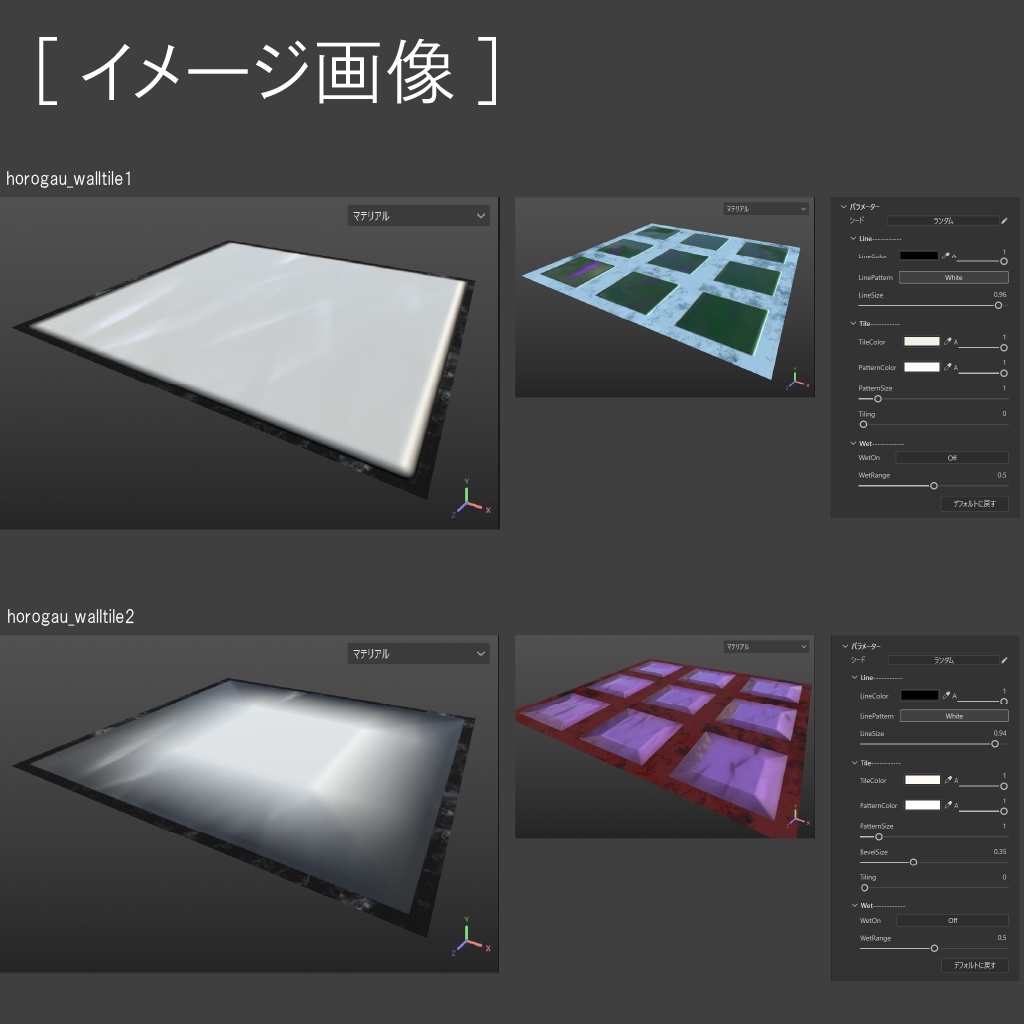1024x1024 pixels.
Task: Collapse the Line section in walltile1 parameters
Action: coord(852,237)
